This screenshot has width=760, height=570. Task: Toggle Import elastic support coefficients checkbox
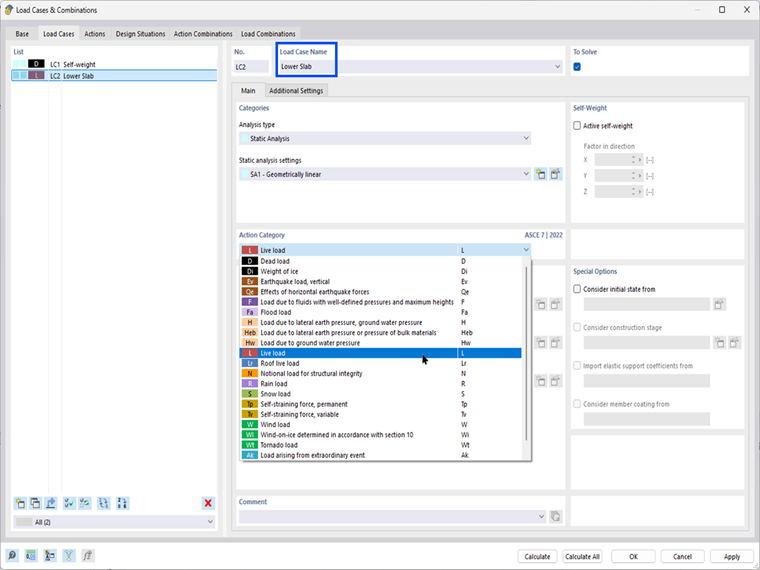(577, 365)
